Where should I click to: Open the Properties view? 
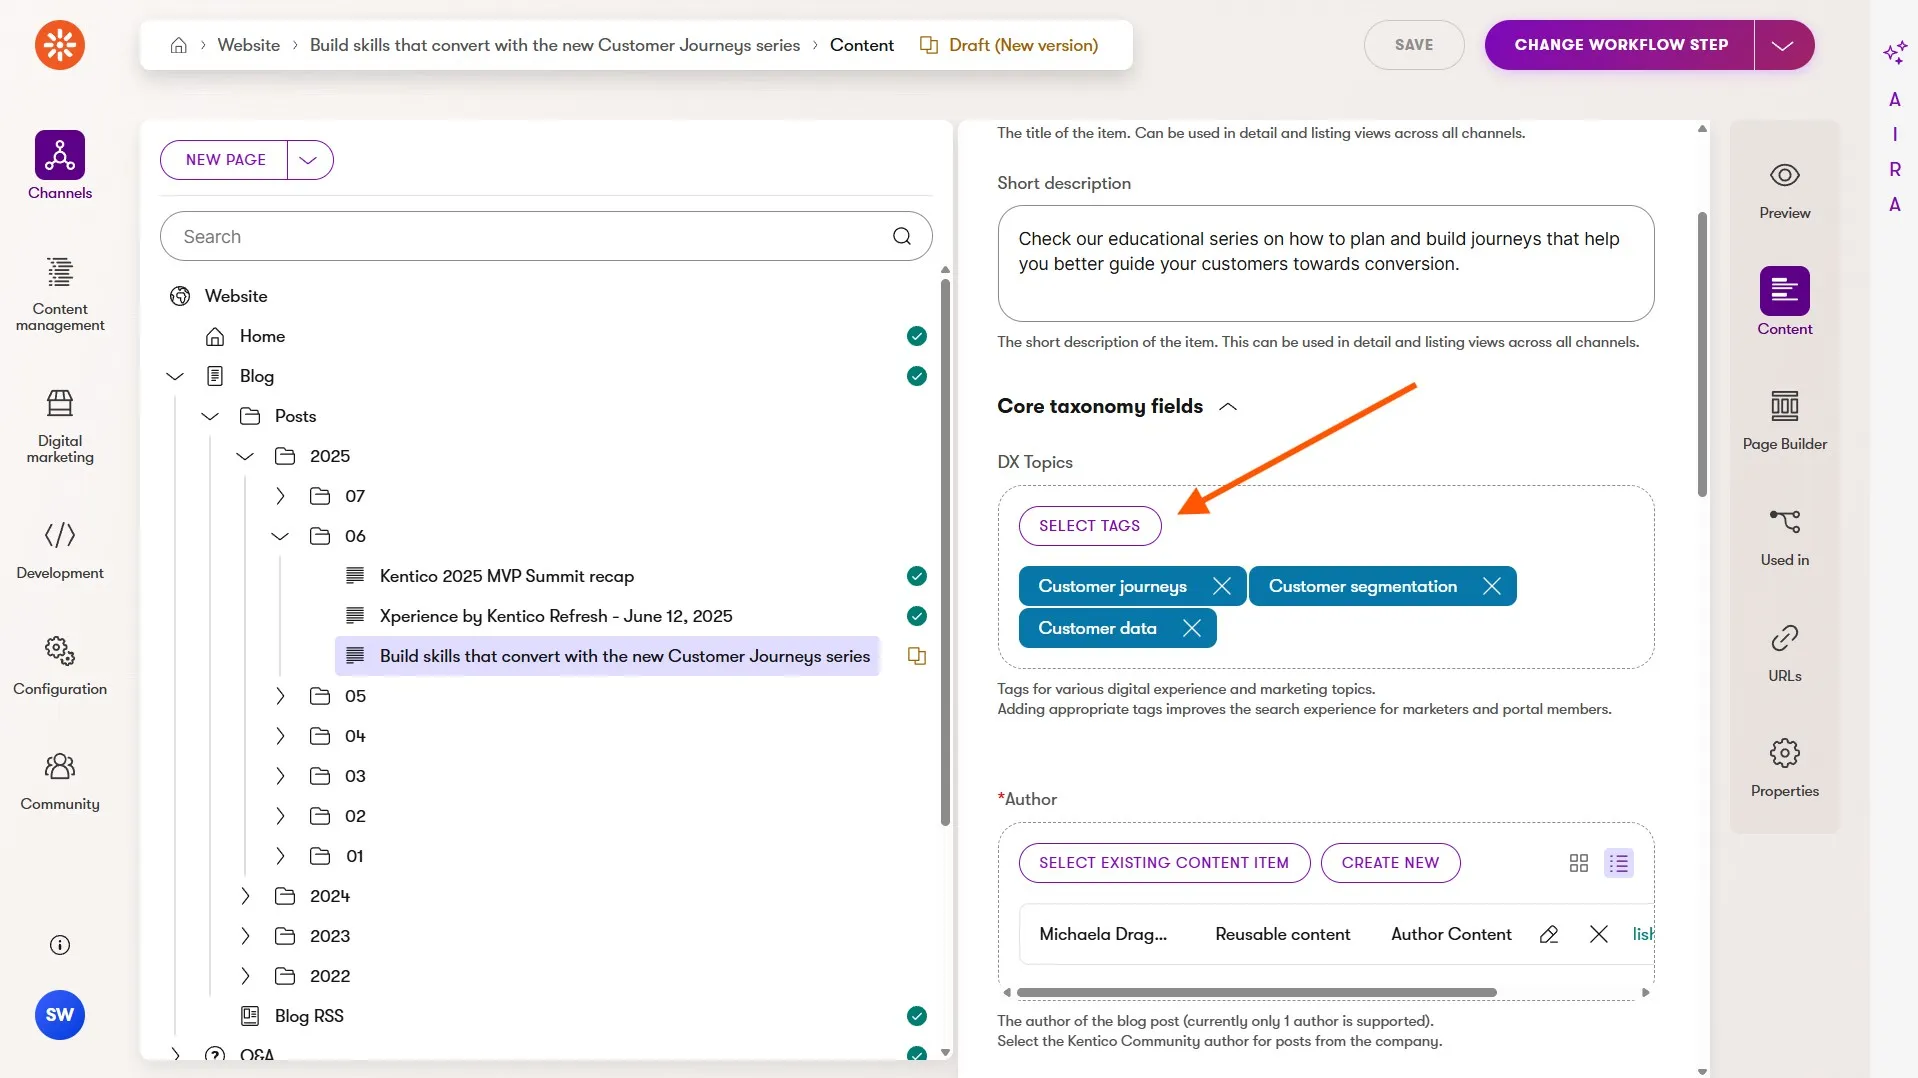(1785, 768)
